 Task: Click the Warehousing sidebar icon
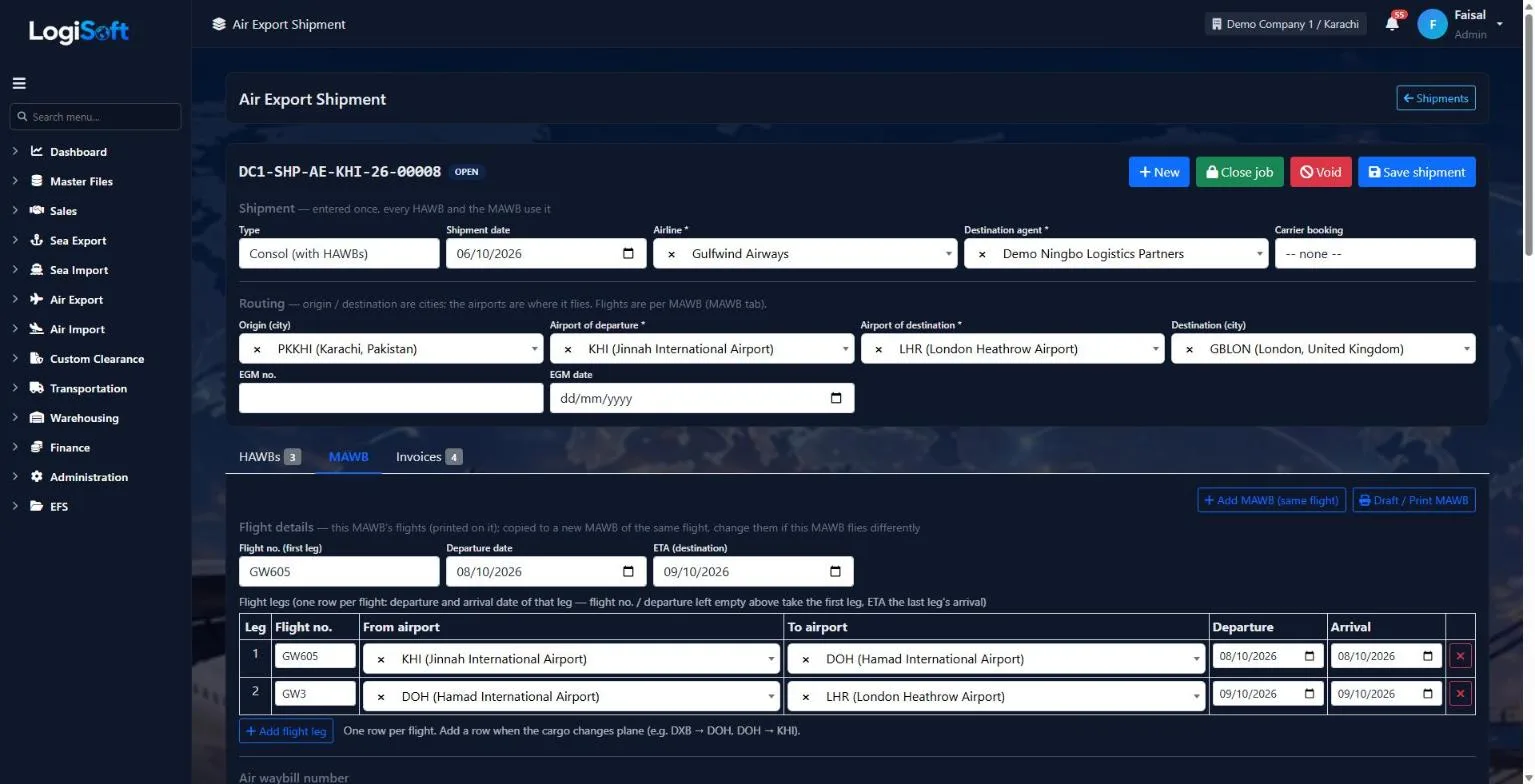tap(37, 418)
